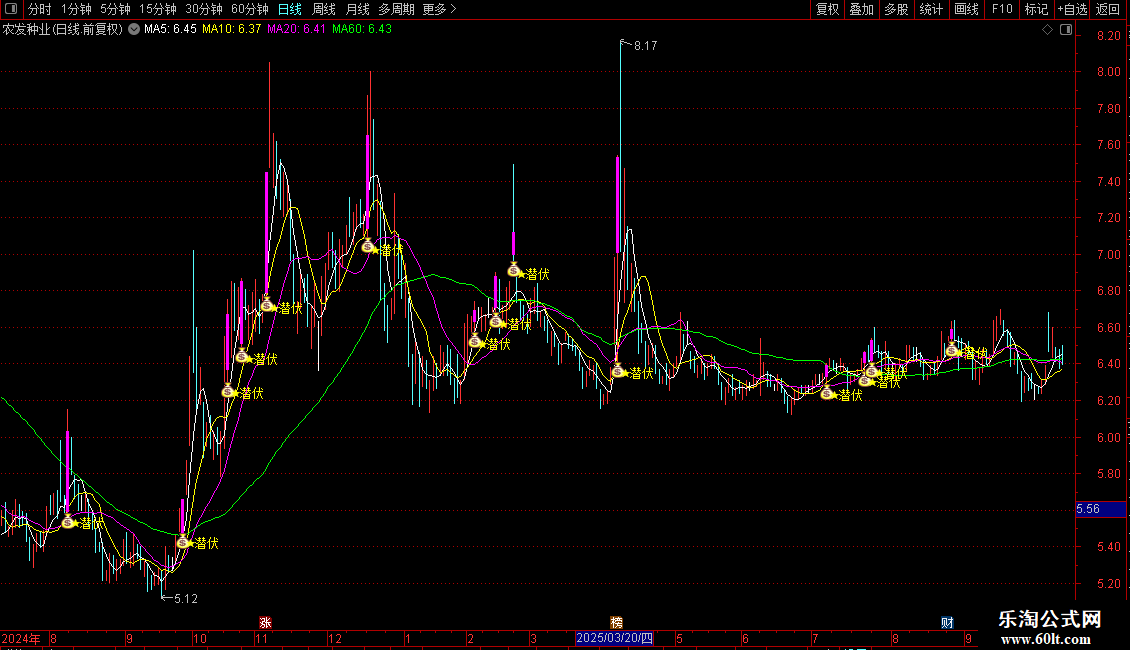Click the 潜伏 money bag icon at 5.12 low
The image size is (1130, 650).
(x=183, y=542)
